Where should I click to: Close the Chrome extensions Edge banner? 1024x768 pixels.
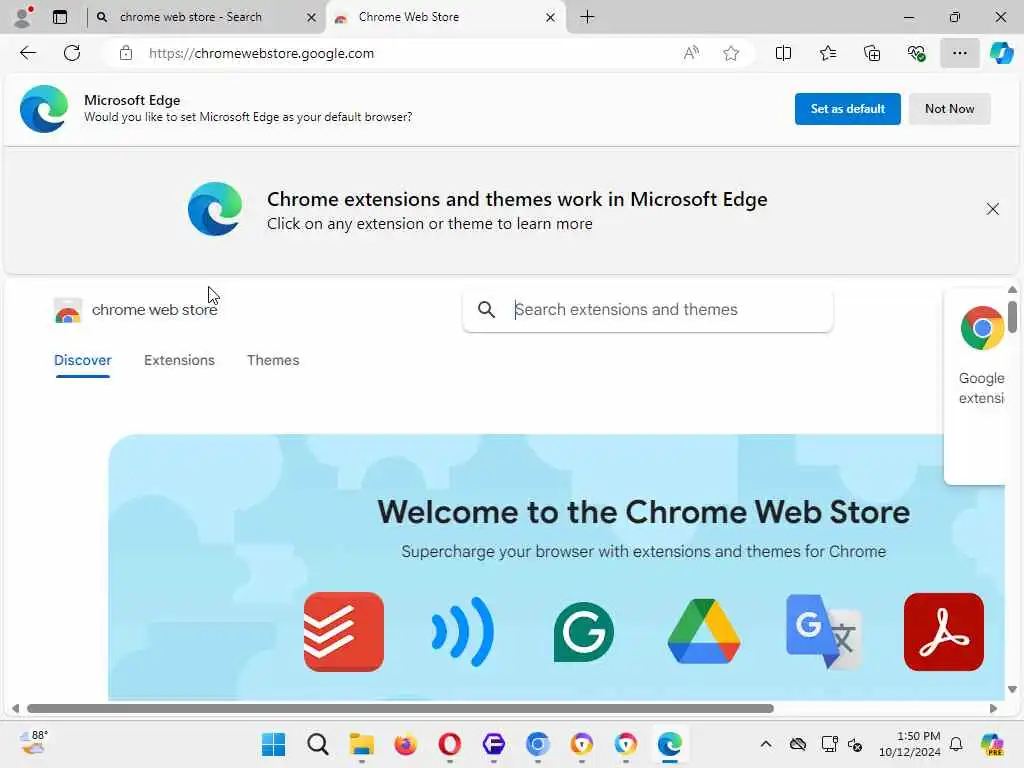(x=992, y=209)
